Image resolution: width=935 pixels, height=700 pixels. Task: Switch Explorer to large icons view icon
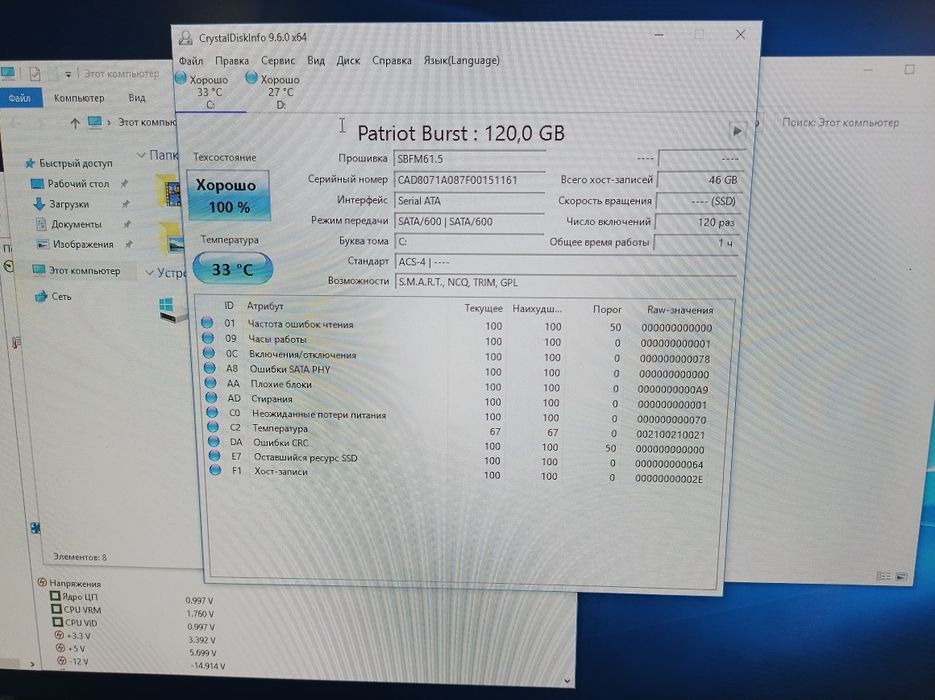[x=902, y=577]
